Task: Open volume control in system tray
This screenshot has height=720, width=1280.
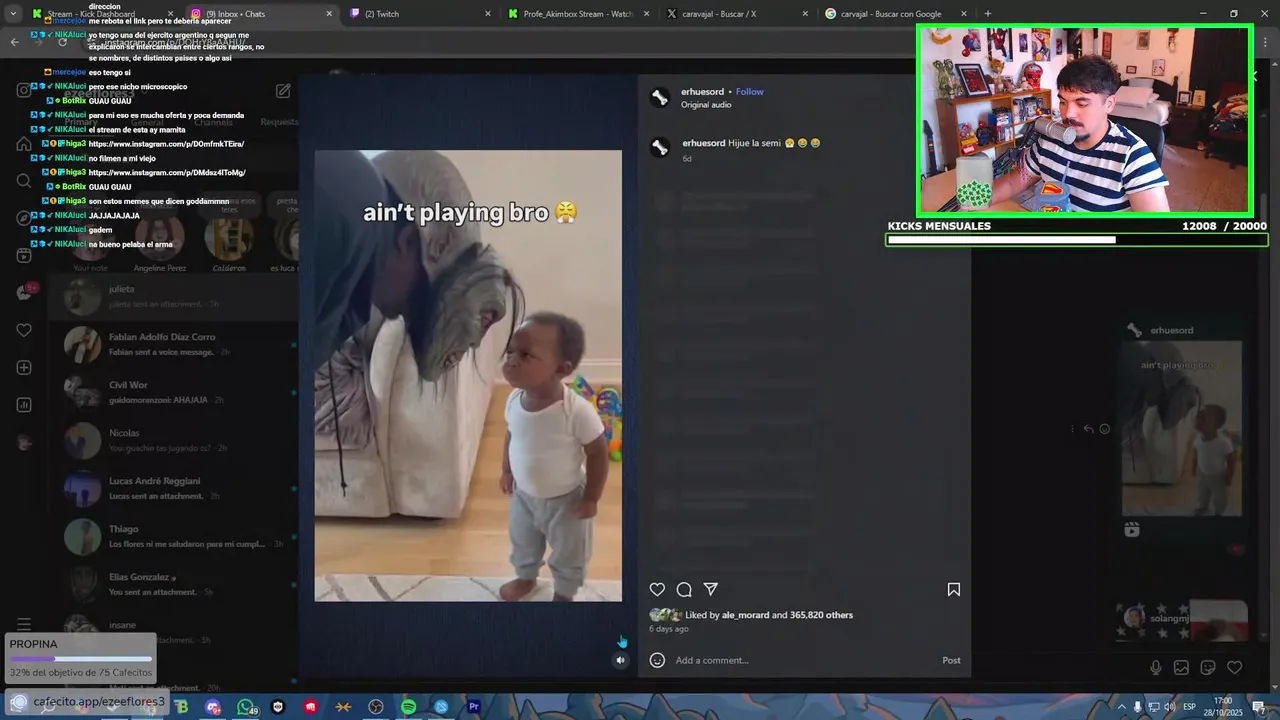Action: click(x=1169, y=707)
